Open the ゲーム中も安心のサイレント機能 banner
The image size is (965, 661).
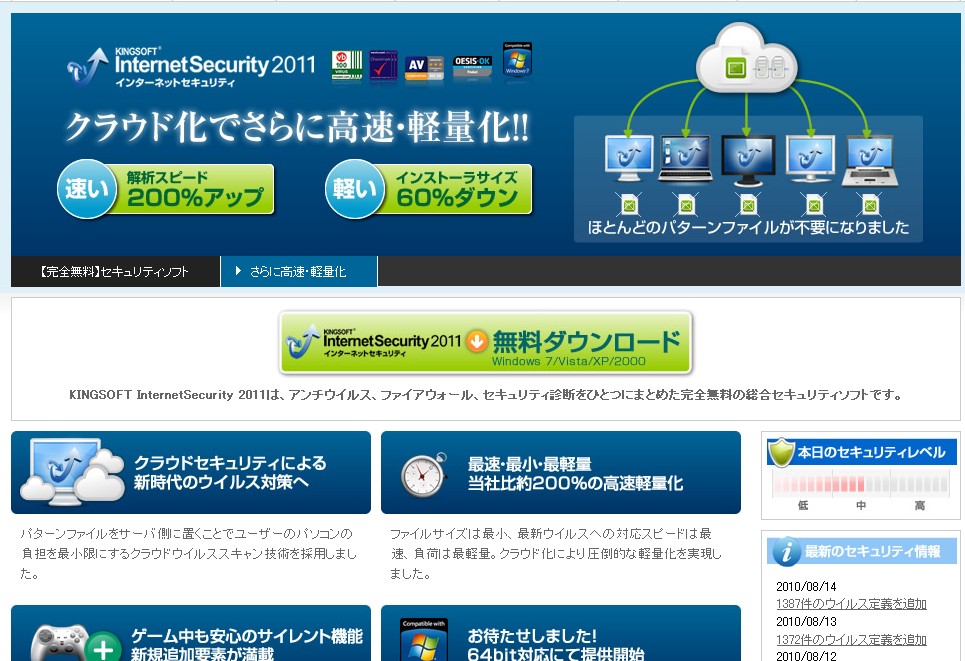tap(191, 633)
